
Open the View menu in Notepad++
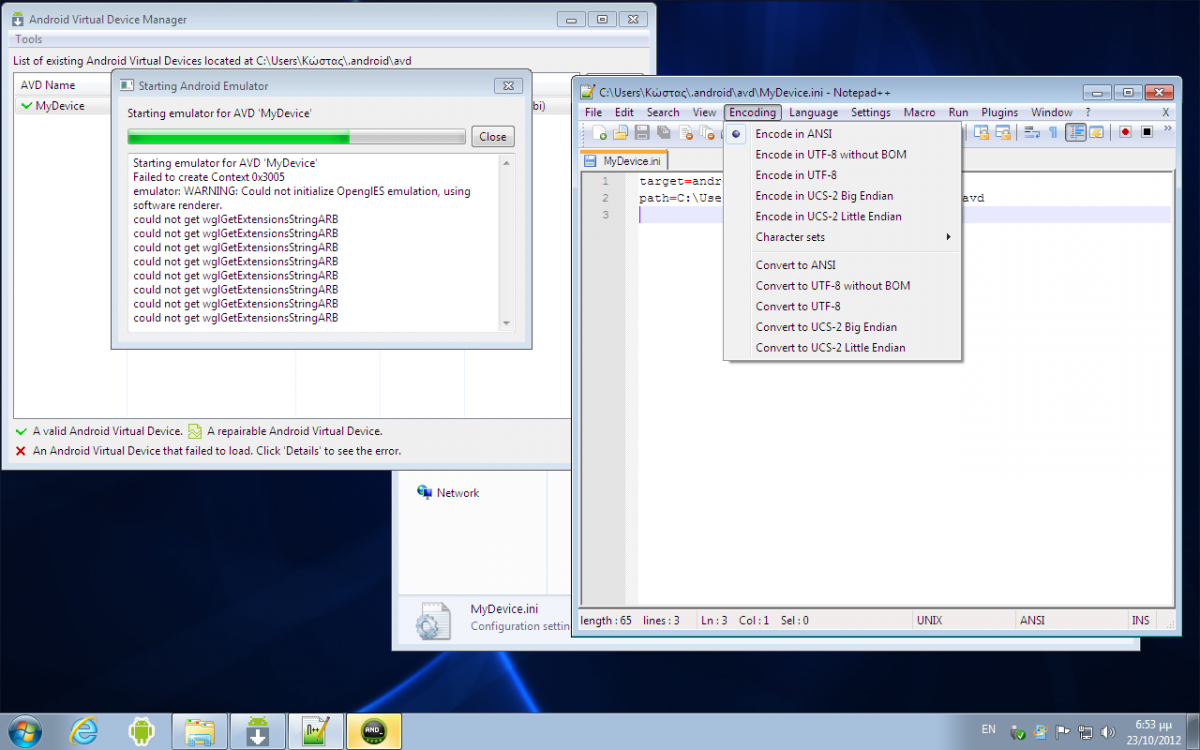tap(705, 113)
